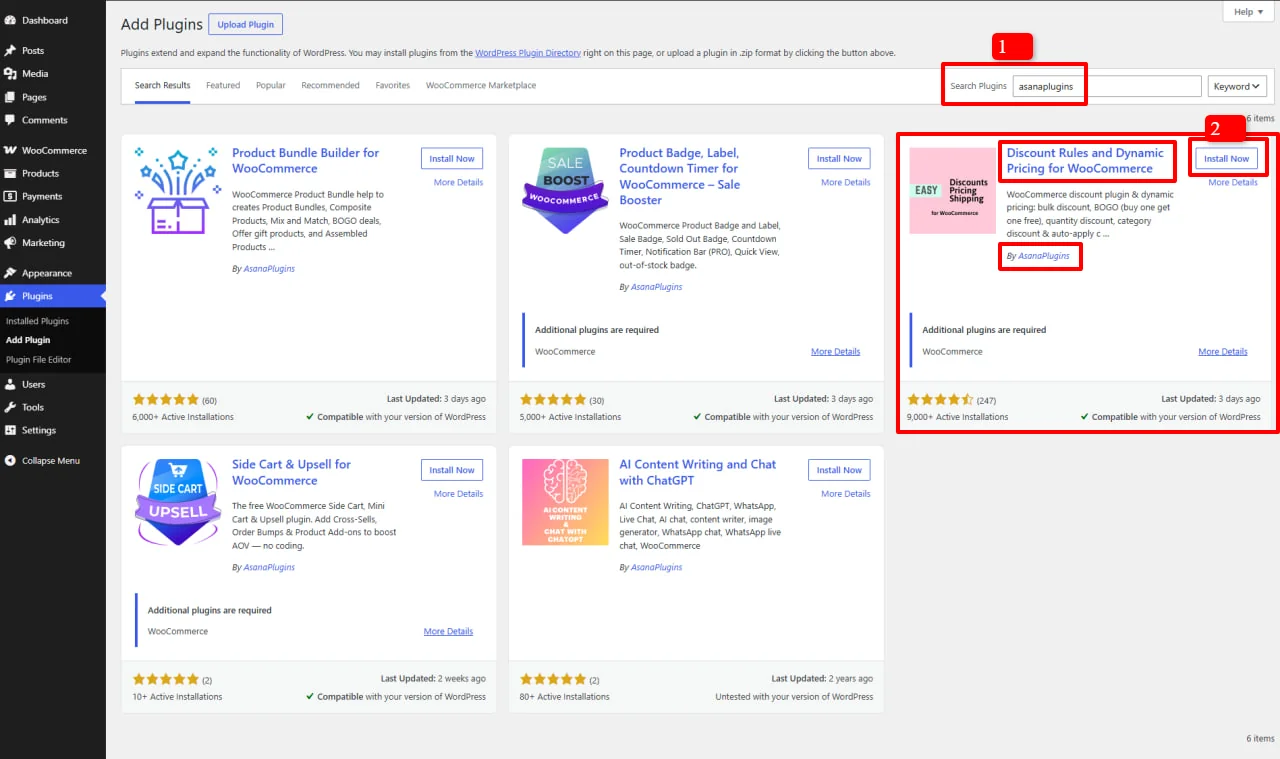Click the Collapse Menu arrow icon
This screenshot has height=759, width=1280.
click(x=10, y=461)
